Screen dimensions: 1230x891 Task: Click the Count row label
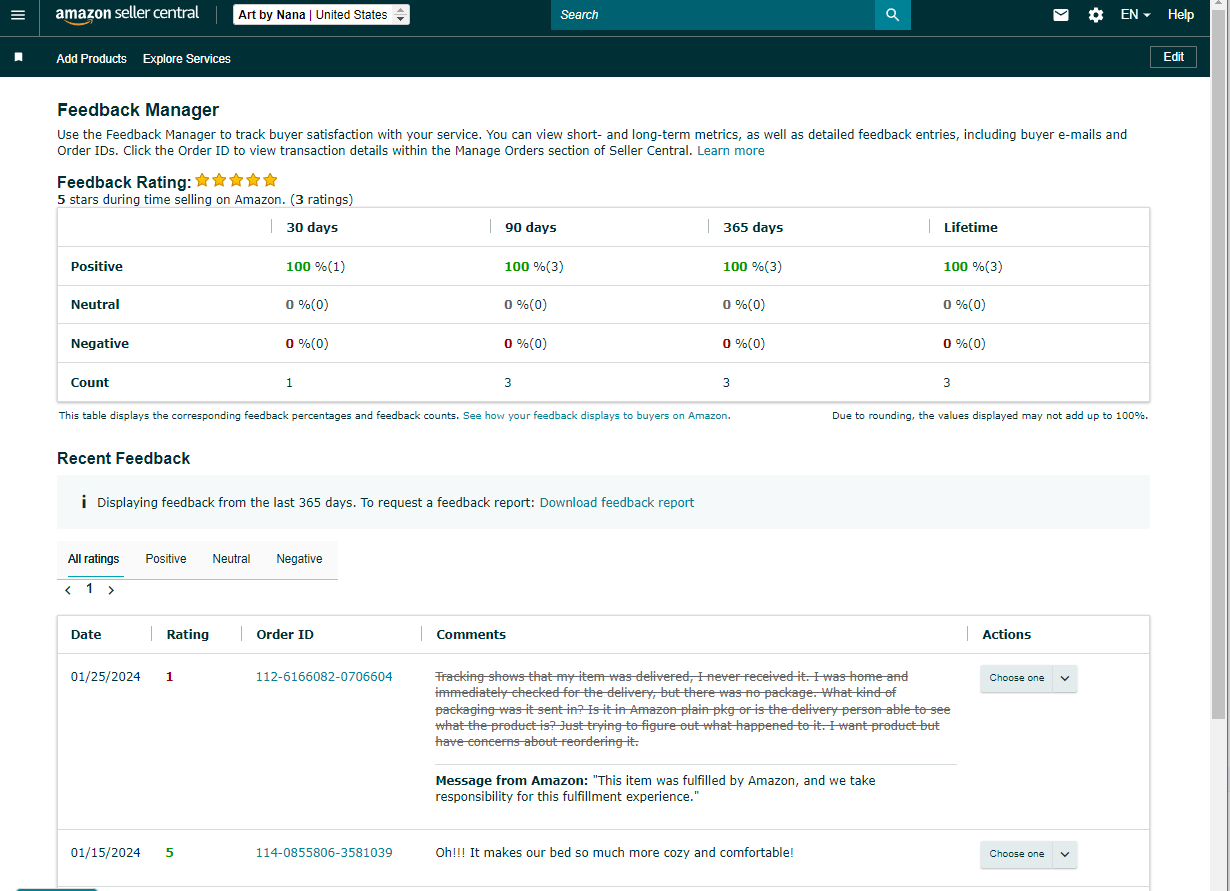[90, 383]
